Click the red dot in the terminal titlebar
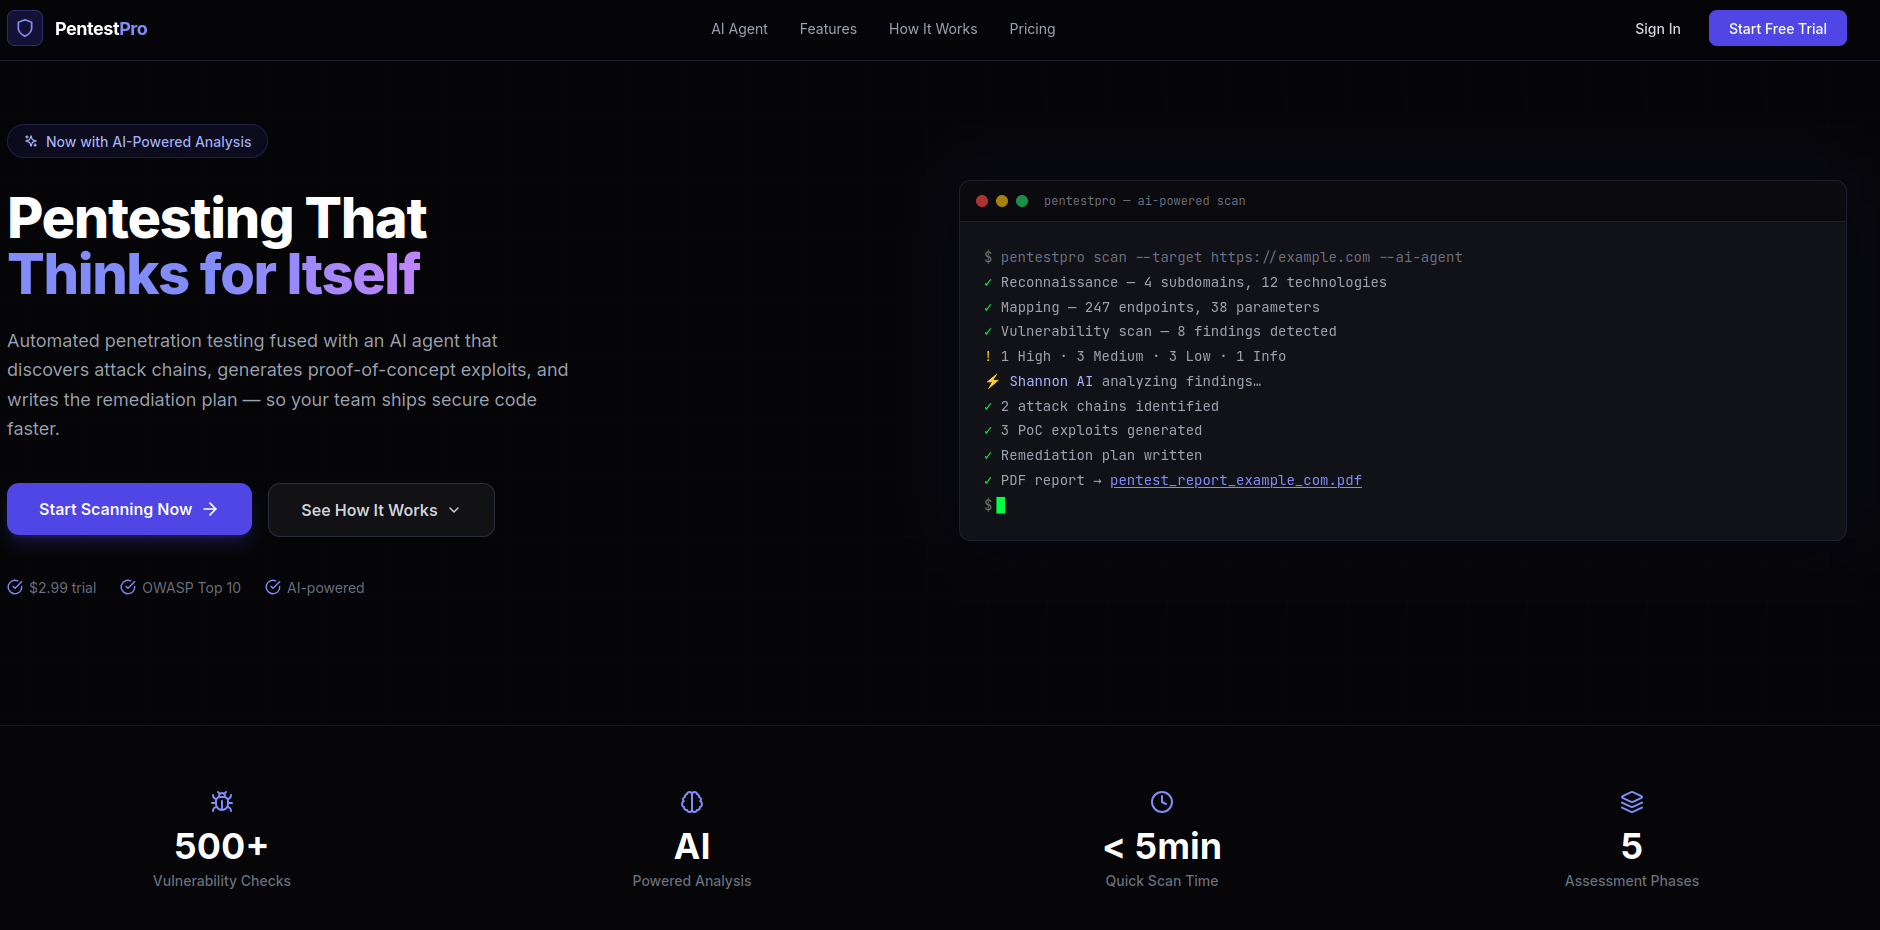 [x=982, y=200]
